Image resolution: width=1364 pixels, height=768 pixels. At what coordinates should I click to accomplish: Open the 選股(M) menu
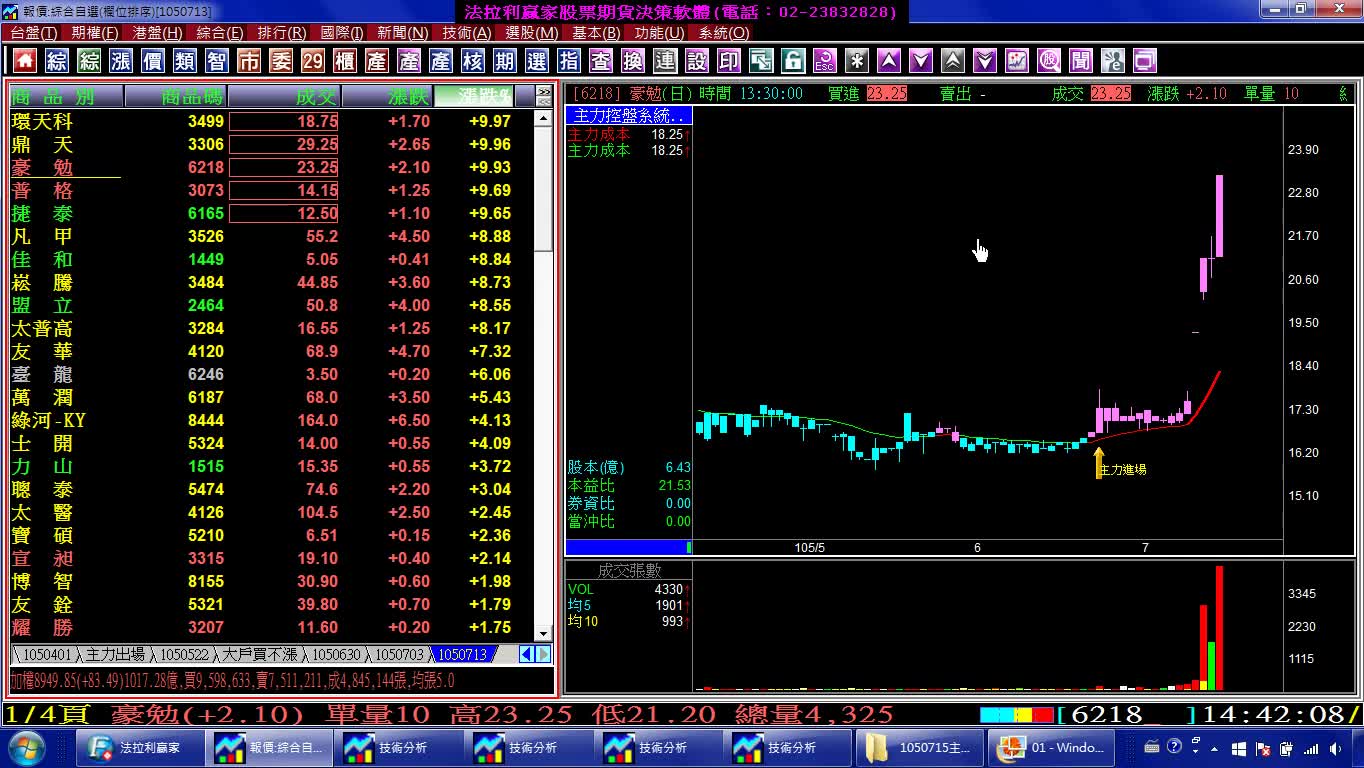(531, 33)
